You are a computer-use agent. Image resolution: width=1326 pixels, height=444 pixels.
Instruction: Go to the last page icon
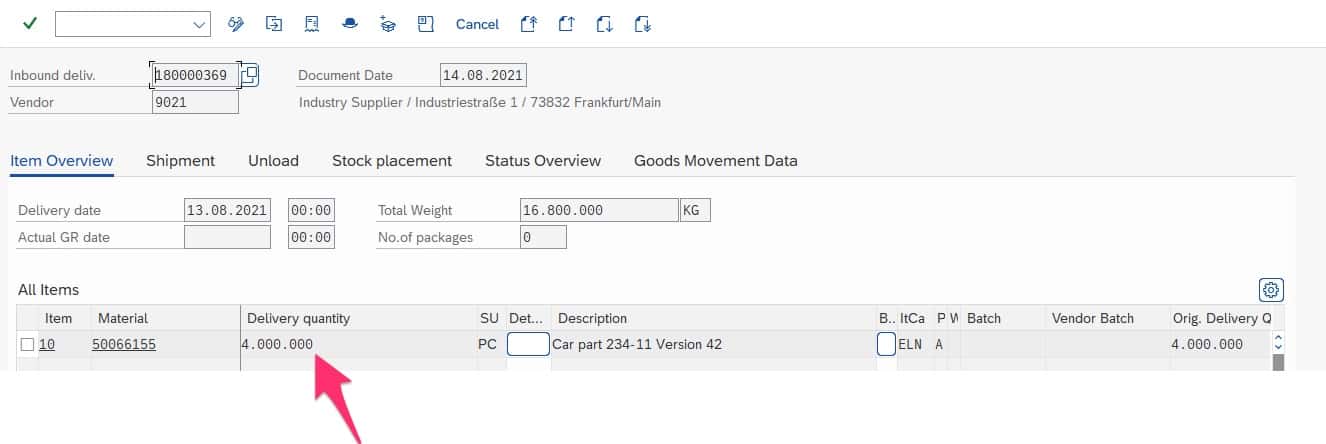[x=642, y=24]
